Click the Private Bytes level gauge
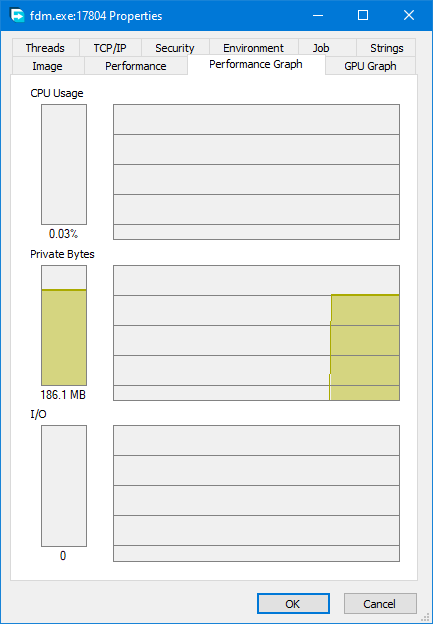 (64, 325)
